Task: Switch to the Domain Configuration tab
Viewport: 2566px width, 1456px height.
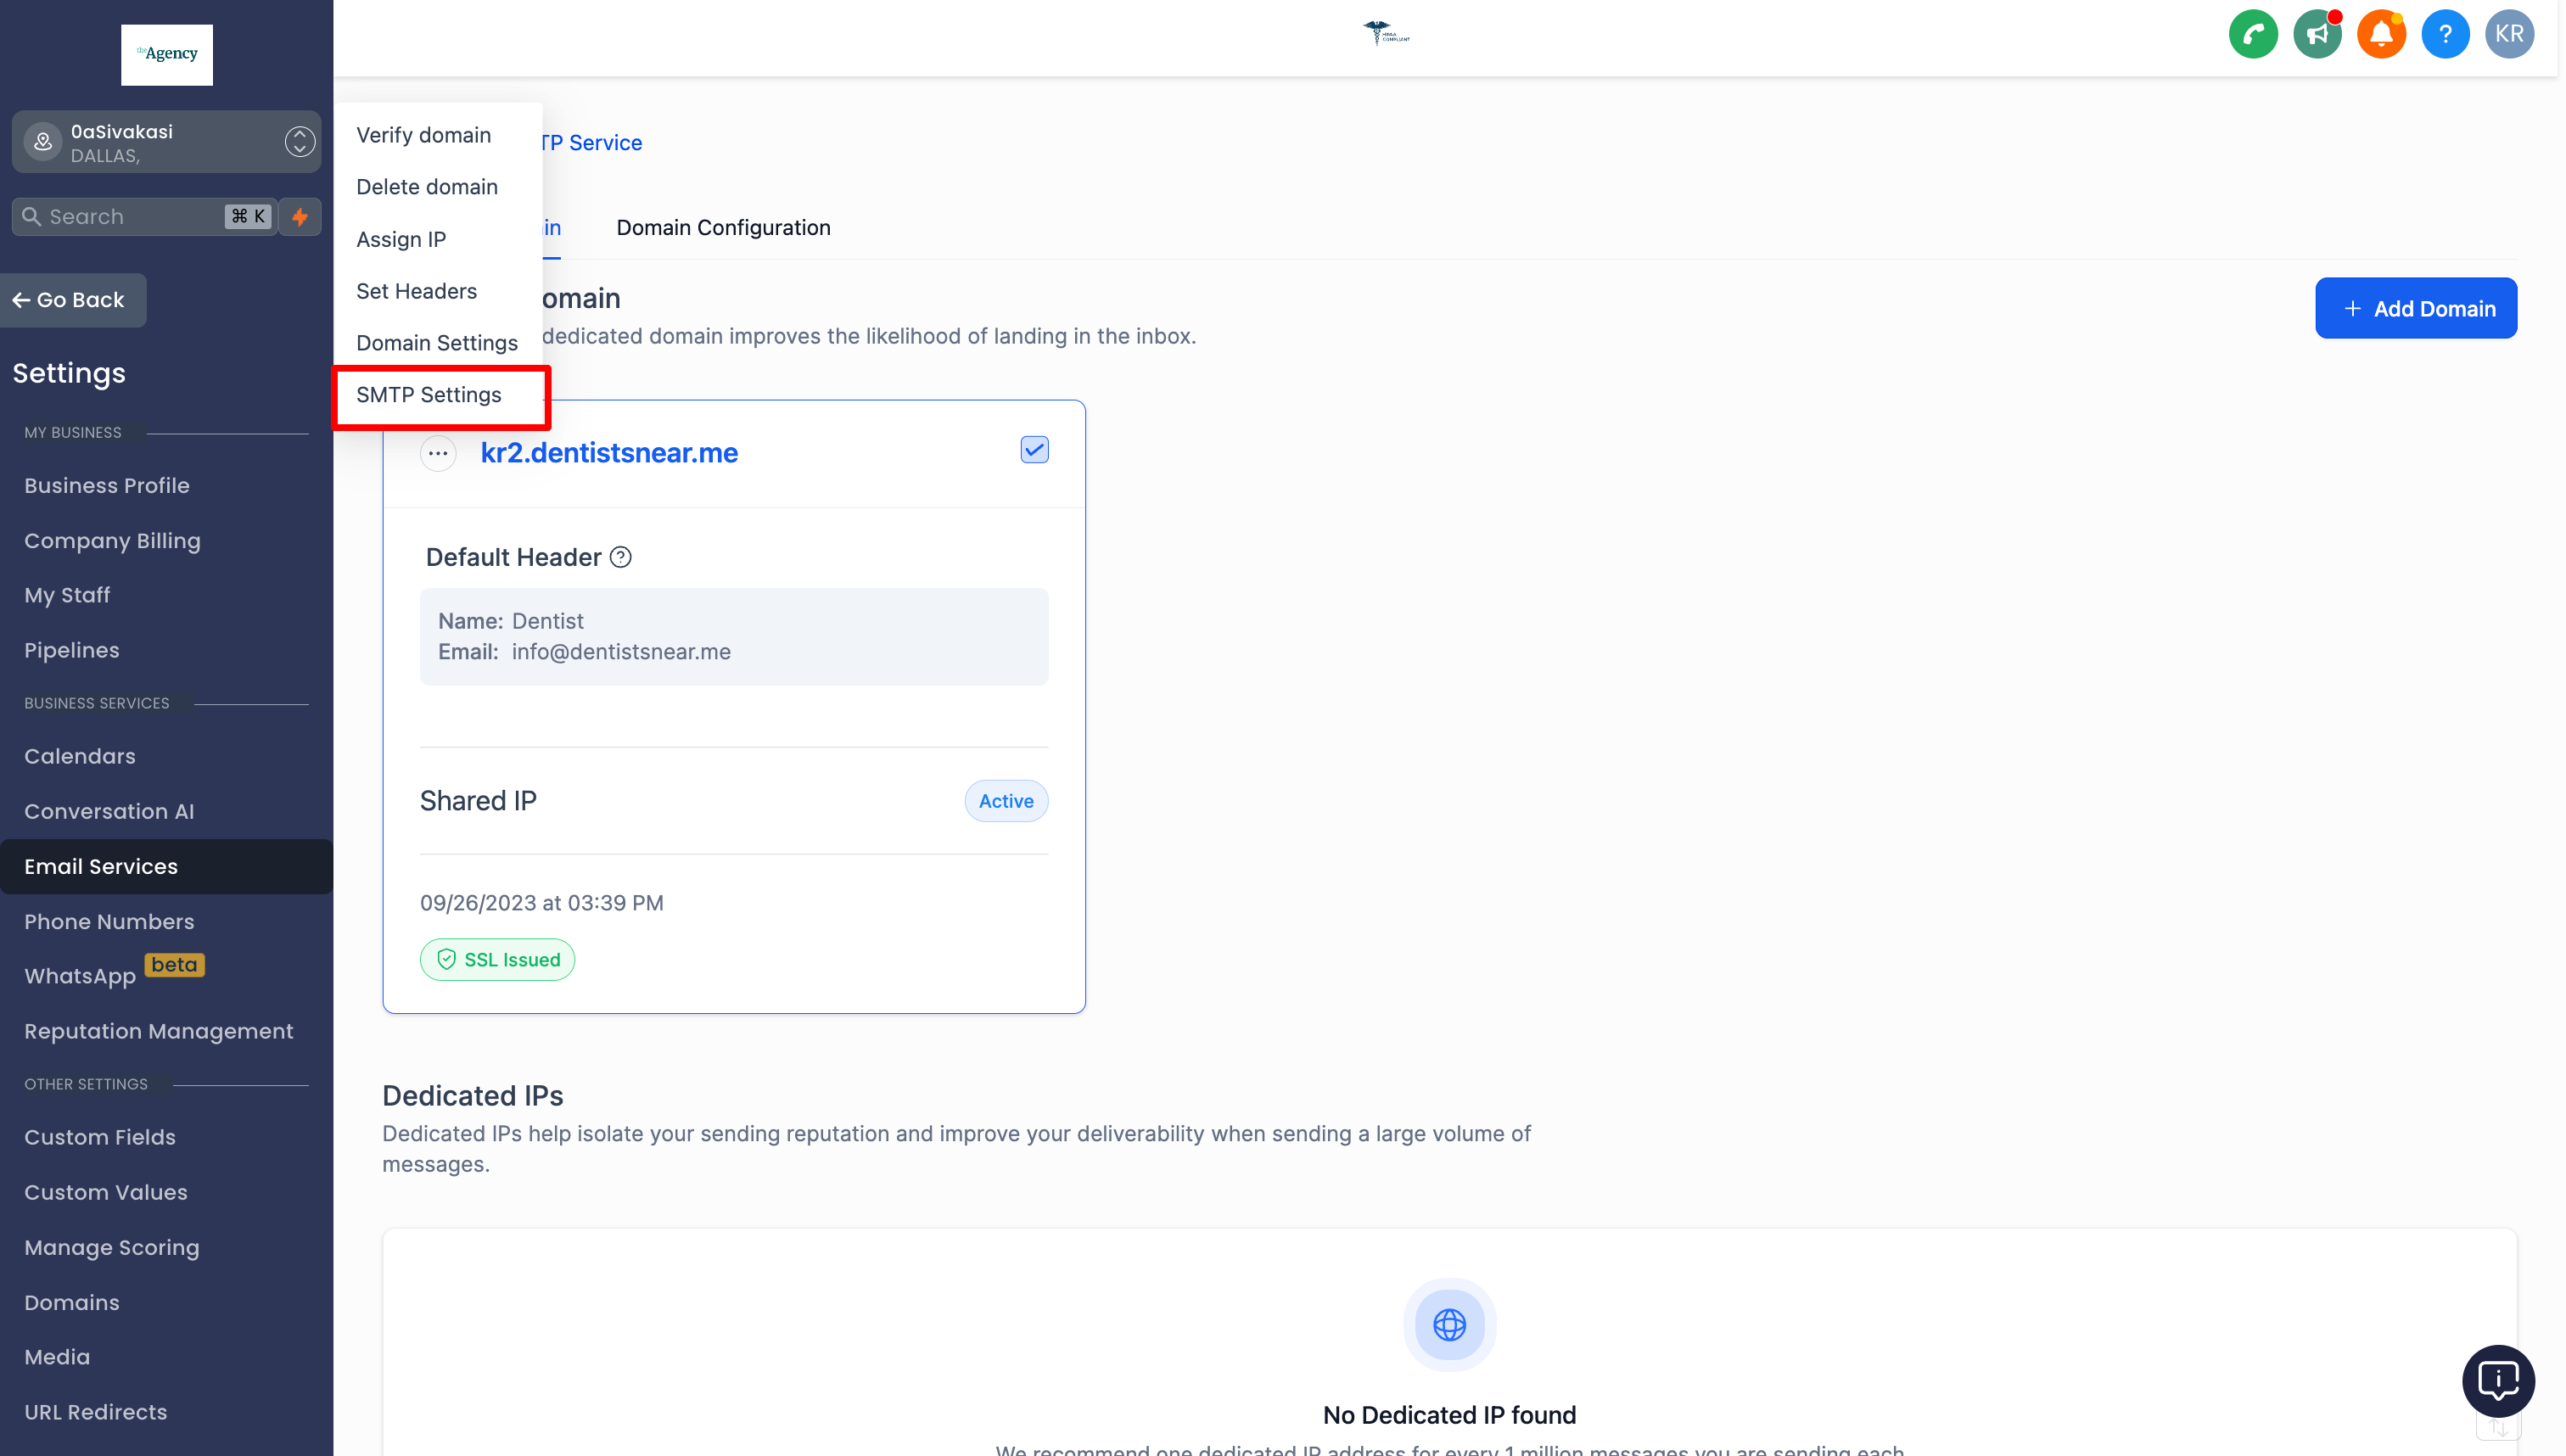Action: click(x=723, y=227)
